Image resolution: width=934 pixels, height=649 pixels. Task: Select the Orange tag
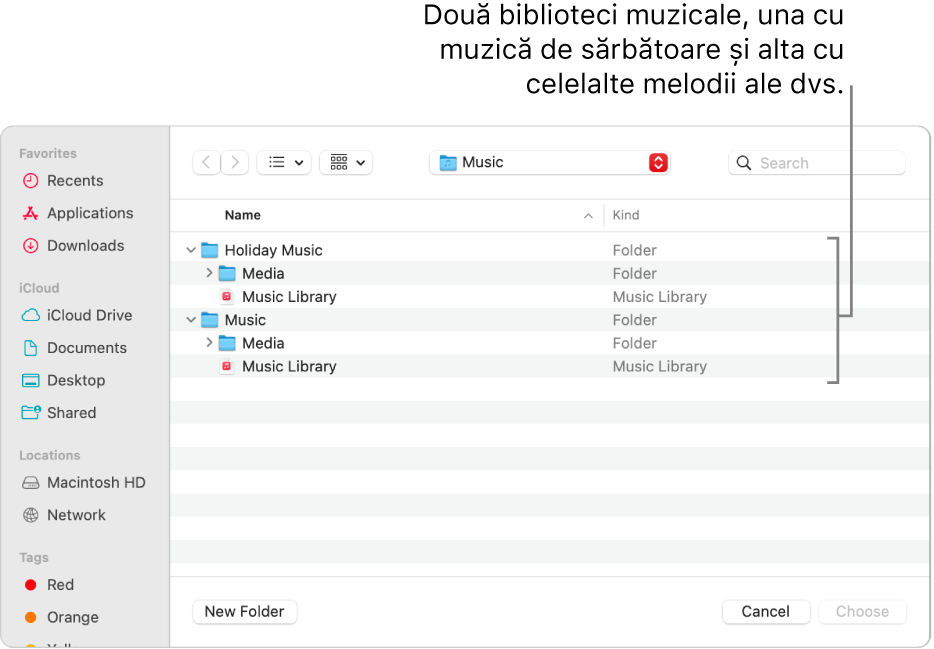61,617
